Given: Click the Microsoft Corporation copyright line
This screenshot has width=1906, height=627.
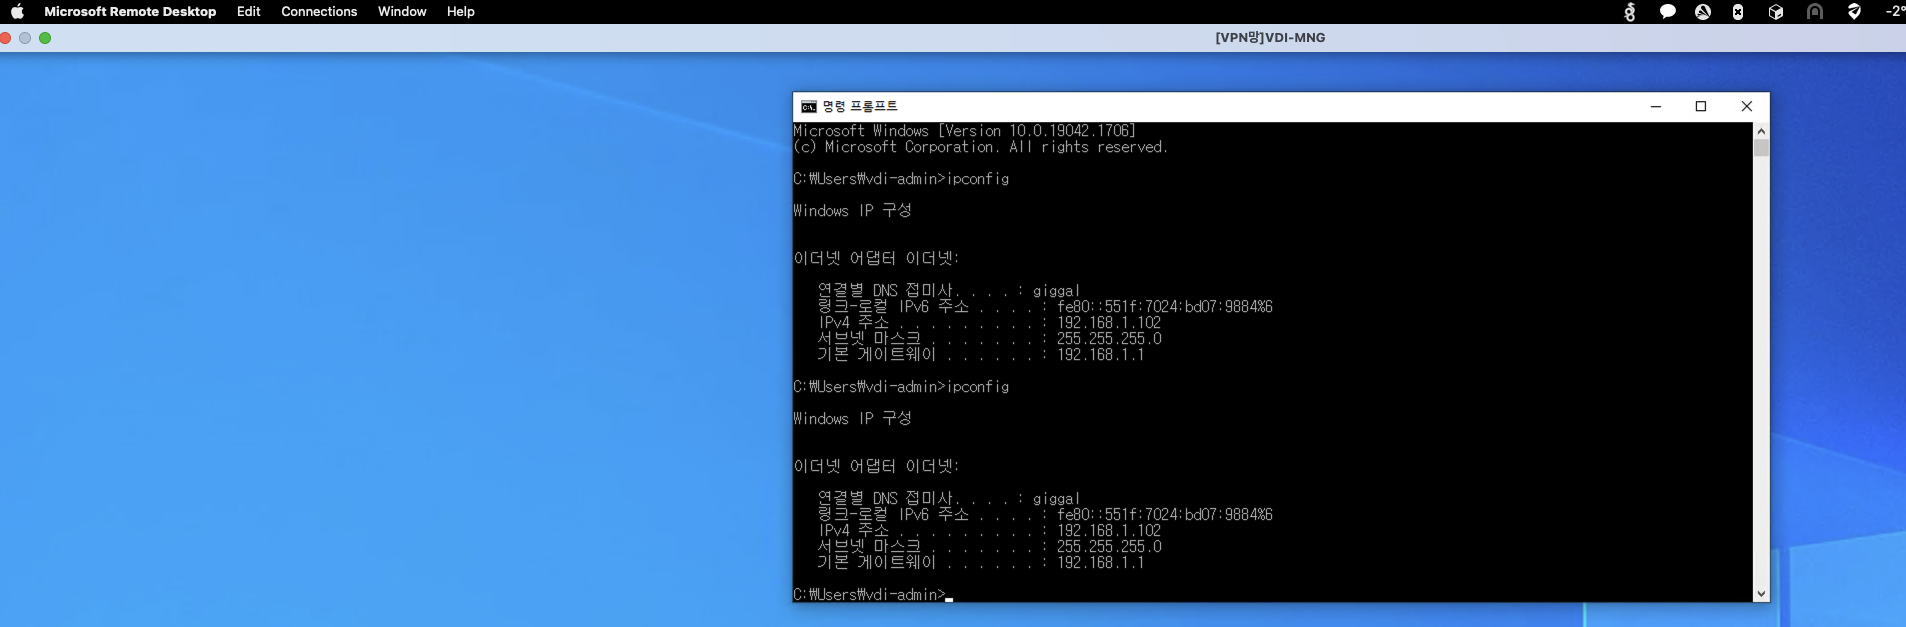Looking at the screenshot, I should coord(980,147).
